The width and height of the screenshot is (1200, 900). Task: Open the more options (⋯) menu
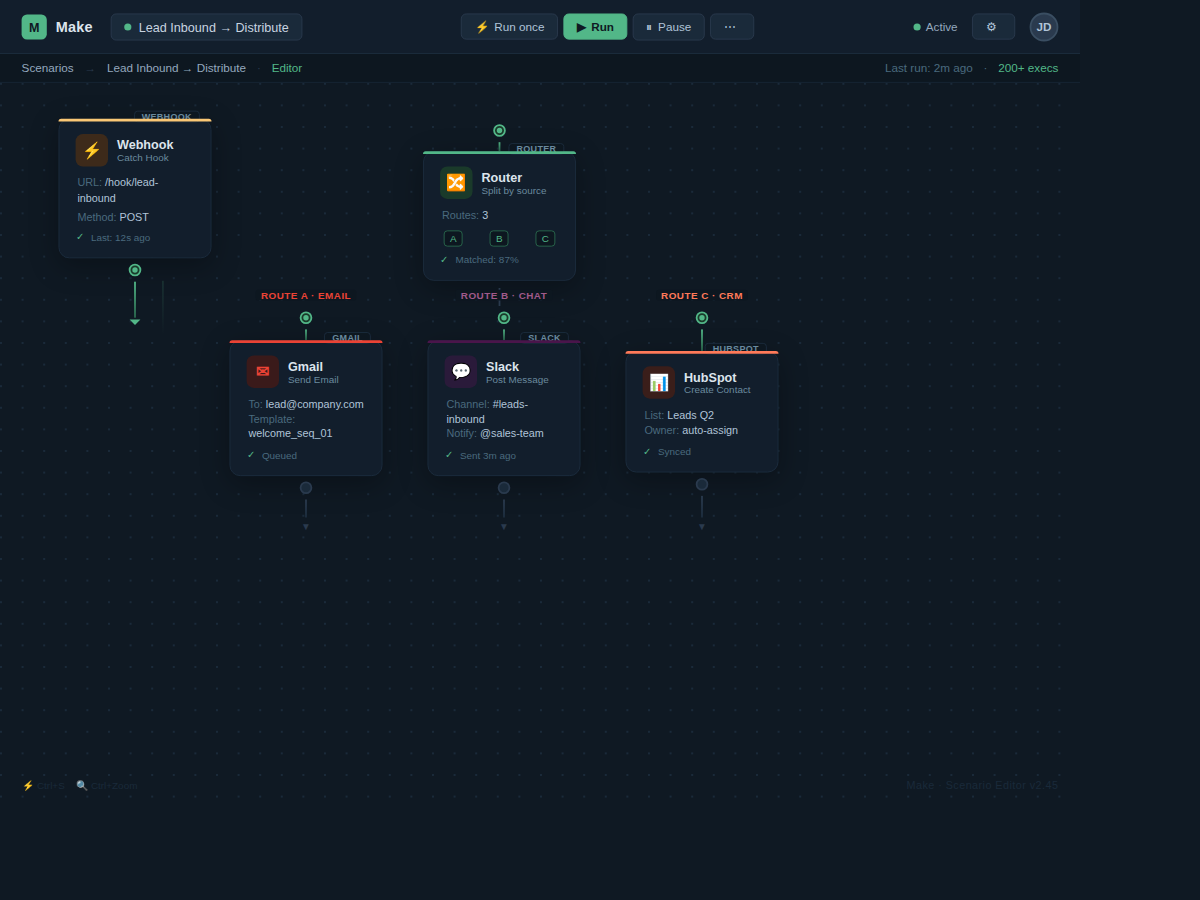click(x=731, y=27)
